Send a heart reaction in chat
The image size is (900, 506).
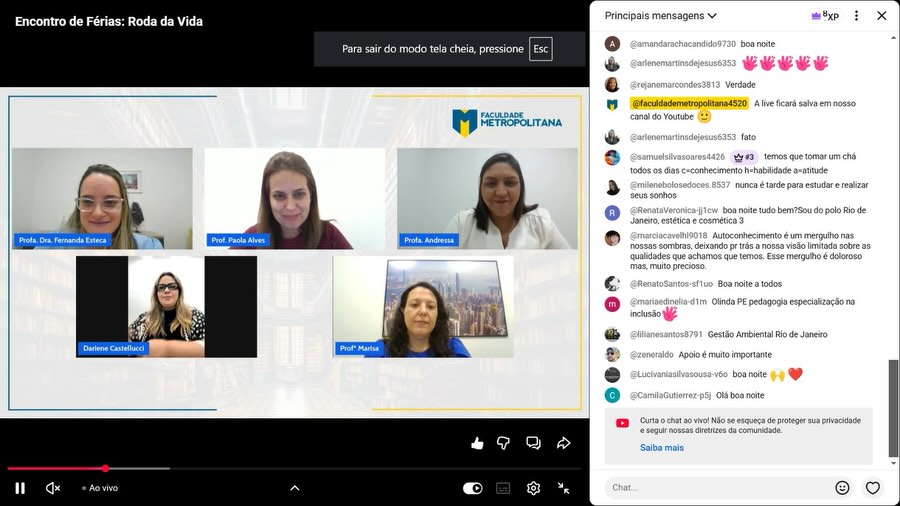click(872, 488)
